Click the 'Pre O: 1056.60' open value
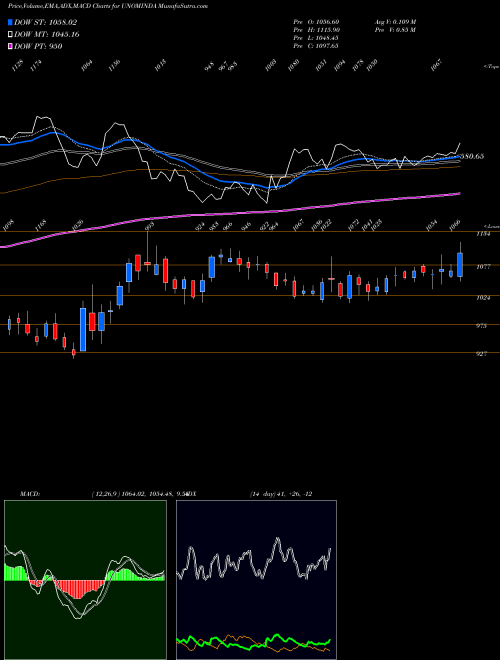 point(316,22)
